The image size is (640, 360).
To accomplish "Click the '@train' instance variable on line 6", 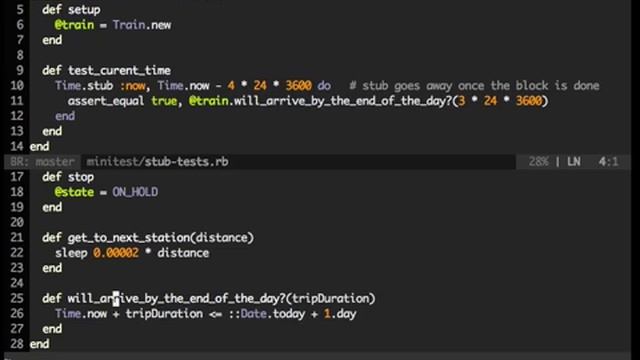I will tap(74, 25).
